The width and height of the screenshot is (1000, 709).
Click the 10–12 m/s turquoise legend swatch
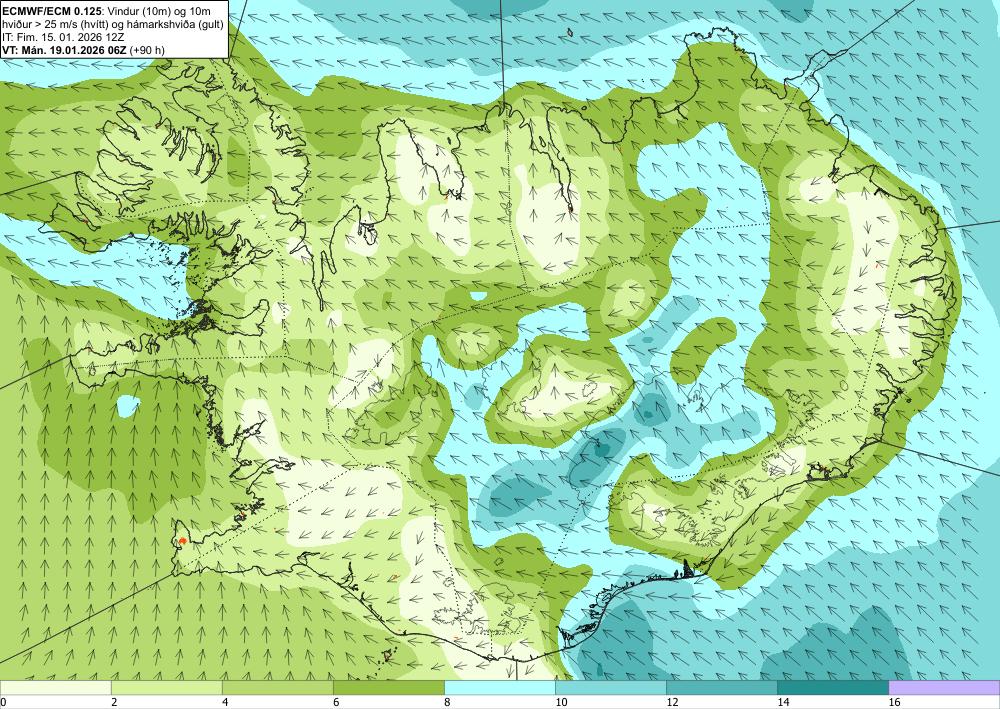click(611, 687)
